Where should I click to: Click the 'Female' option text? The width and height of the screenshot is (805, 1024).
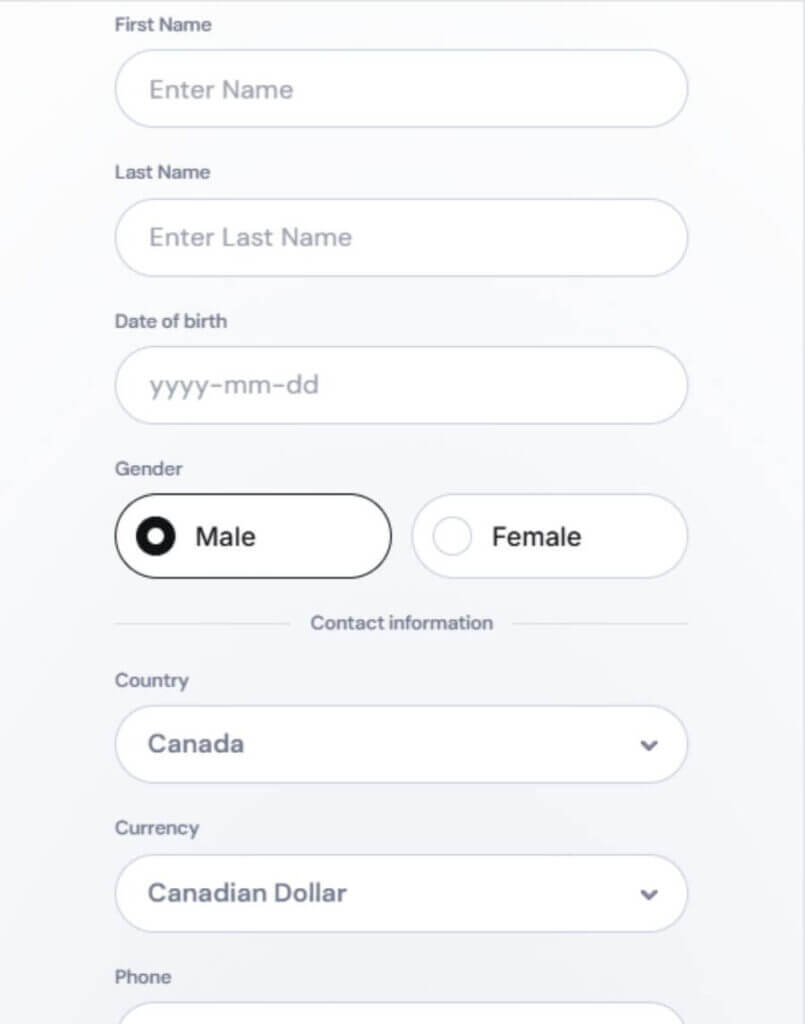tap(536, 537)
